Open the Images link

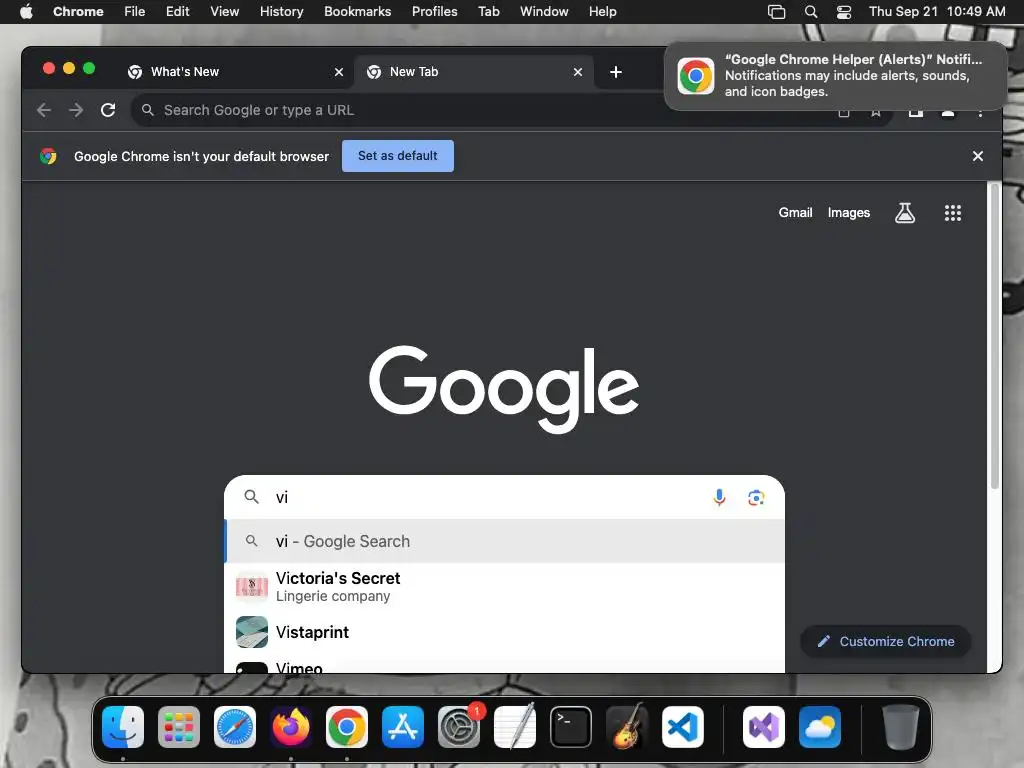click(848, 212)
